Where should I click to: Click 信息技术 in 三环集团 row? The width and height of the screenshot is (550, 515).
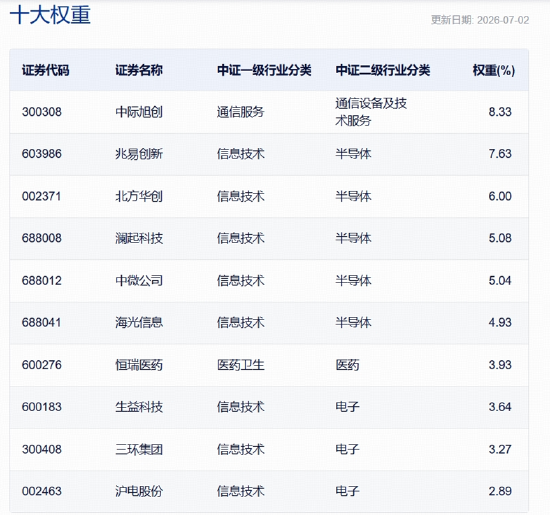241,449
